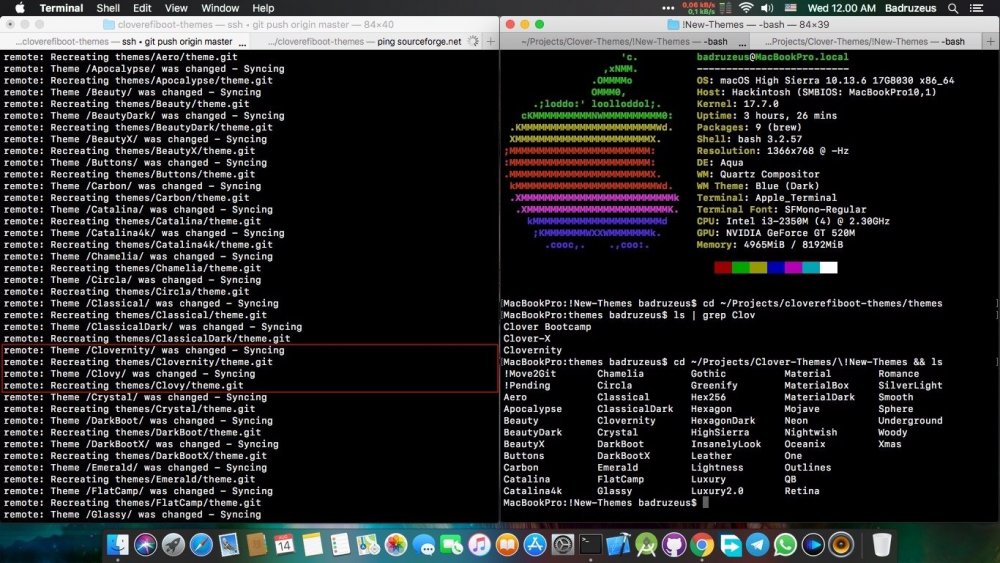Open Maps app in dock

368,545
